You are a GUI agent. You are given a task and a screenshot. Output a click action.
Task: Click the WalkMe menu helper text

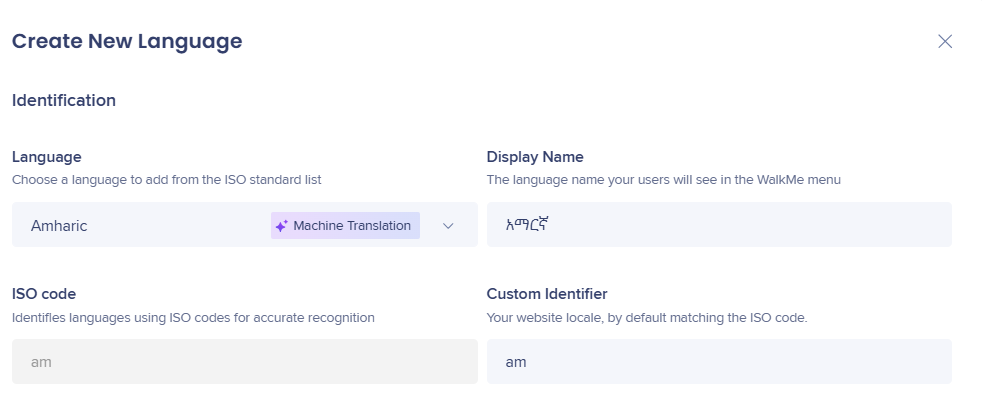[x=663, y=180]
